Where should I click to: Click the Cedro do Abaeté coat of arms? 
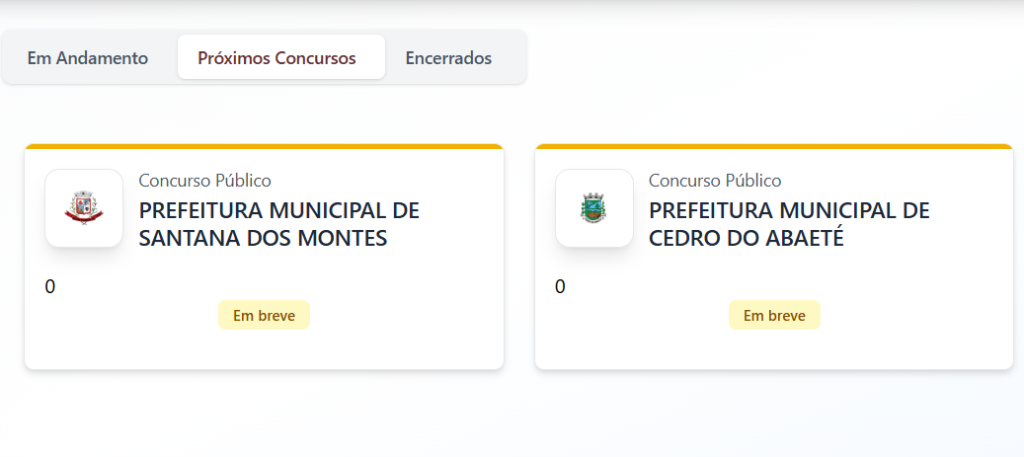coord(594,208)
